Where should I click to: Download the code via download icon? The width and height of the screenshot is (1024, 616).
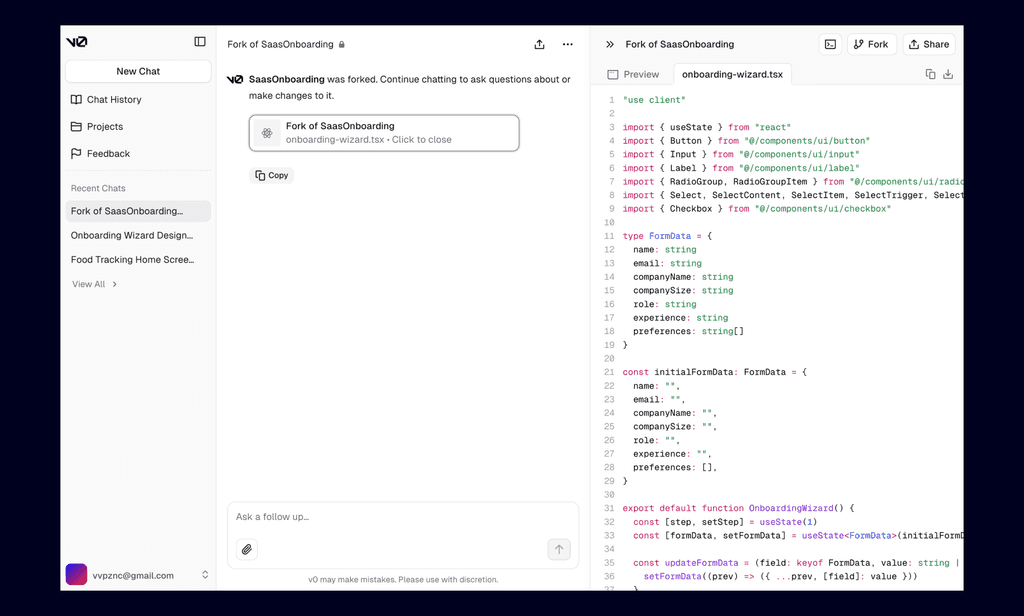pyautogui.click(x=948, y=74)
